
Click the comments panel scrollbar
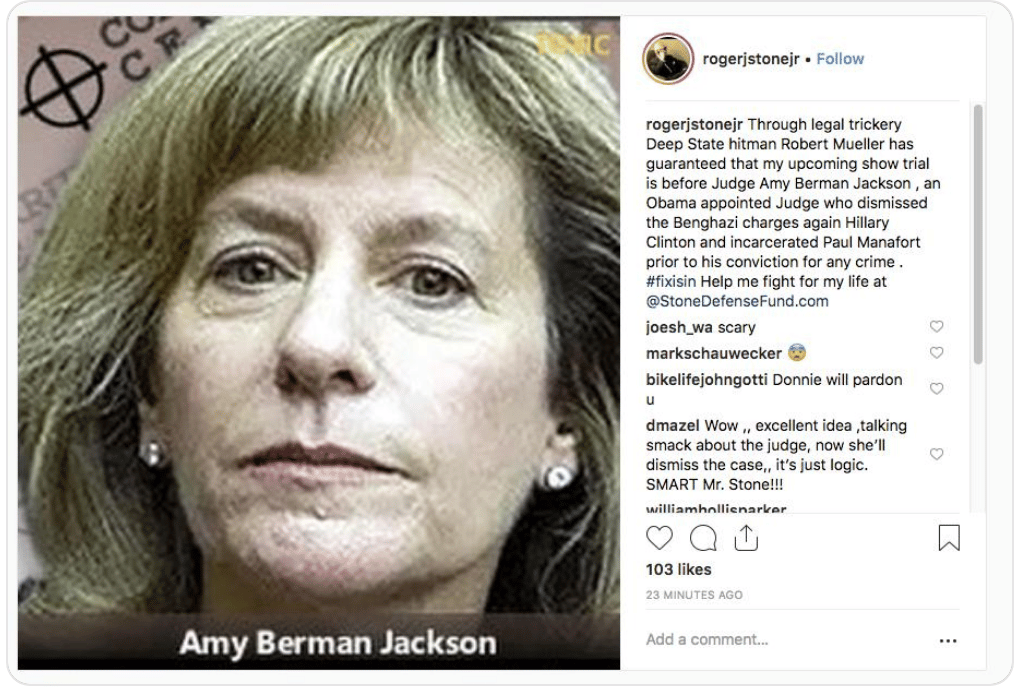978,233
